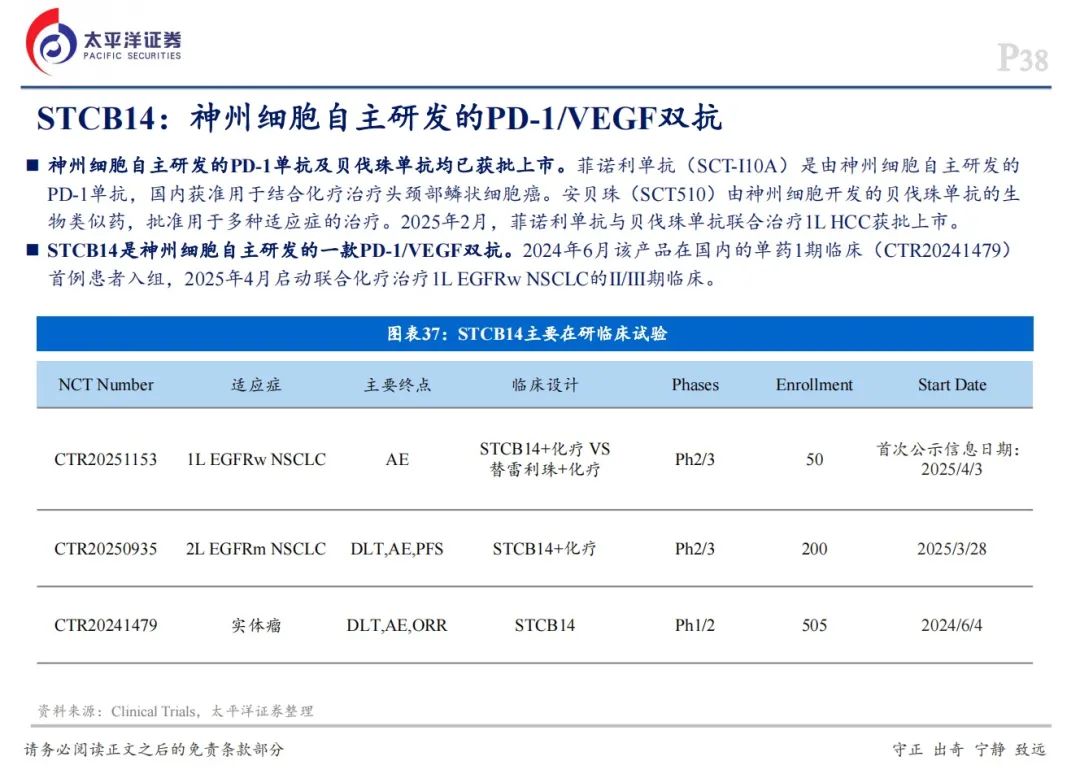Select the STCB14+化疗 design cell
The height and width of the screenshot is (774, 1080).
(545, 549)
